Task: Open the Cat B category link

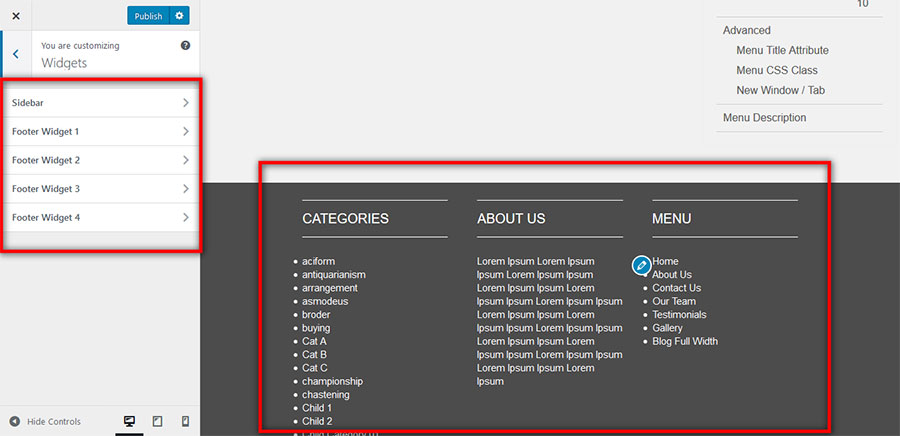Action: 315,355
